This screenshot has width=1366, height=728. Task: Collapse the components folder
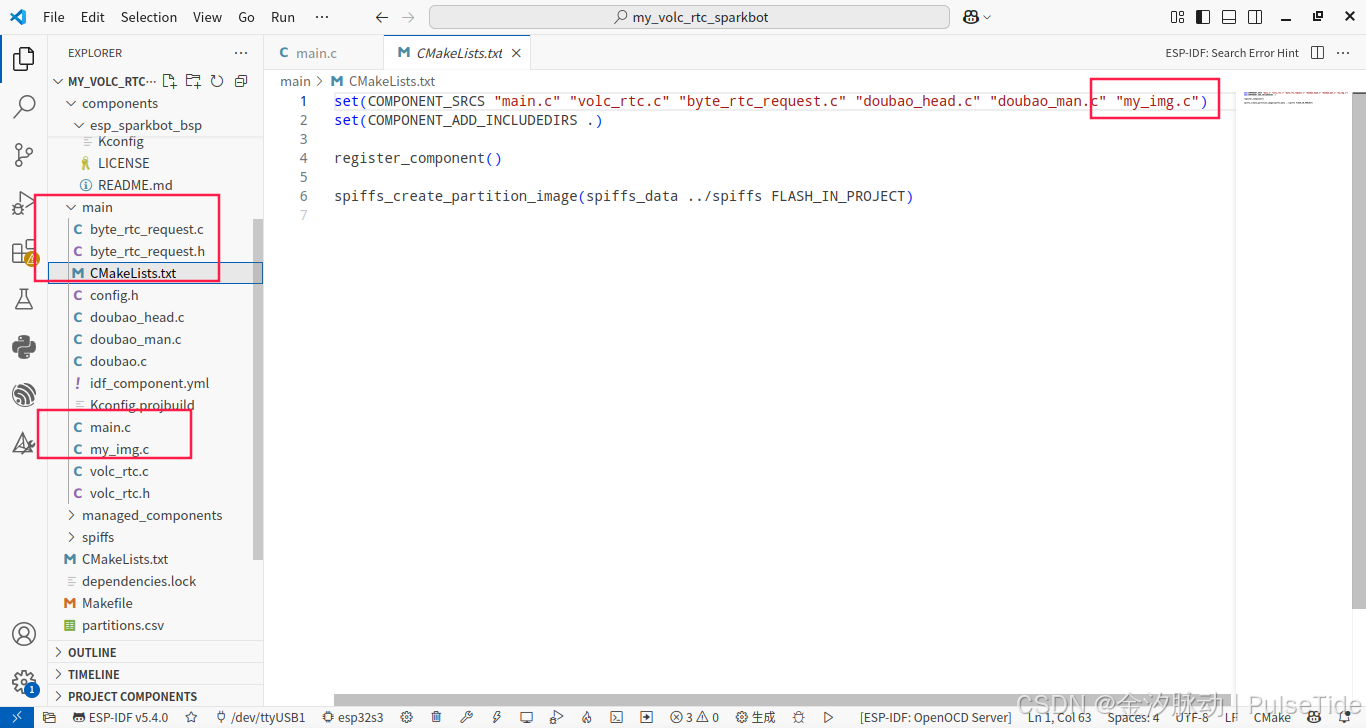click(x=71, y=103)
